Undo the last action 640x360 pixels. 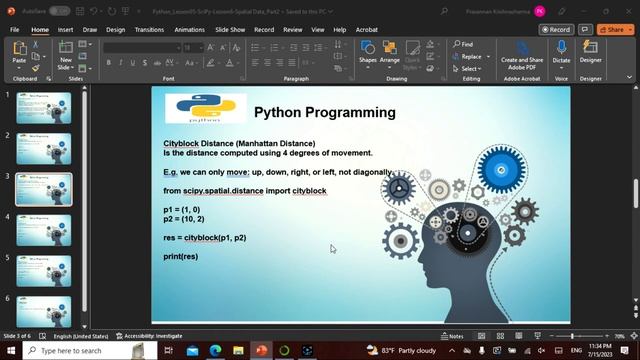pos(93,11)
